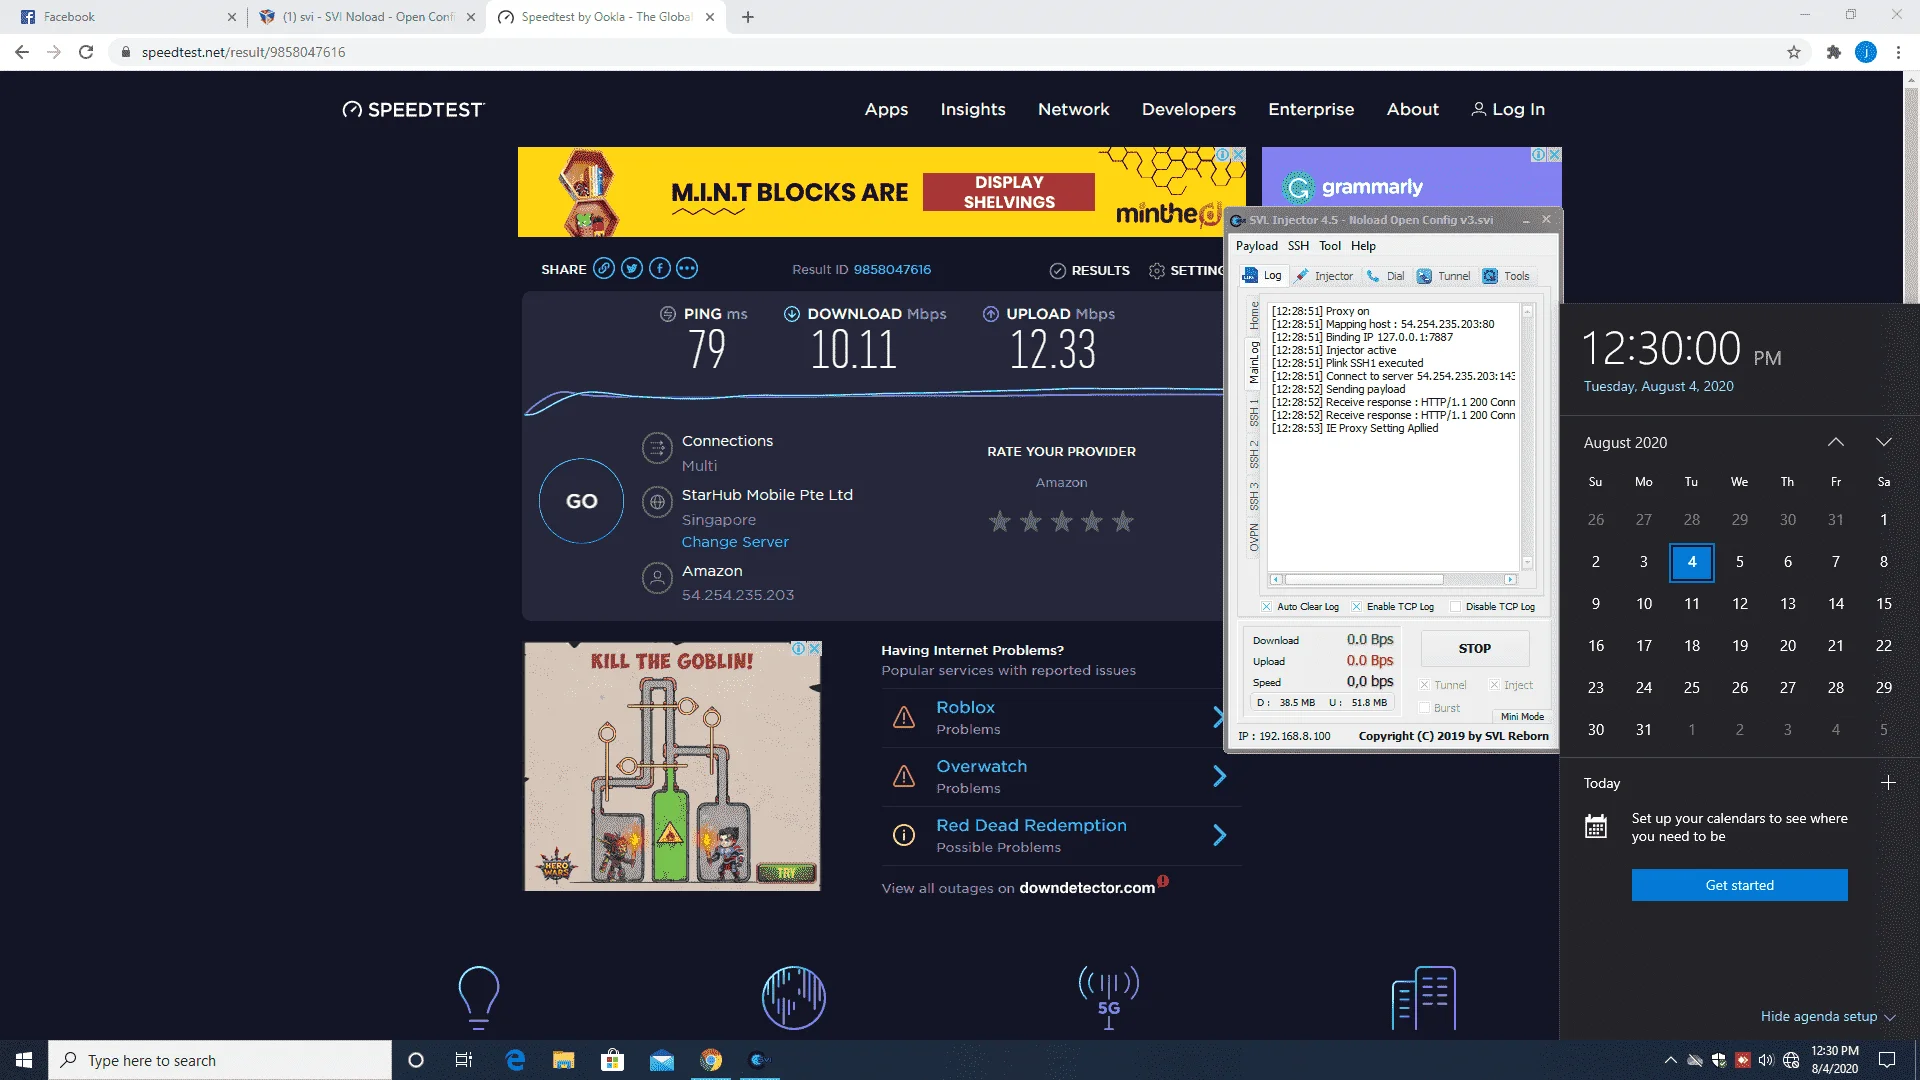This screenshot has height=1080, width=1920.
Task: Click the STOP button in SVI Injector
Action: (x=1474, y=648)
